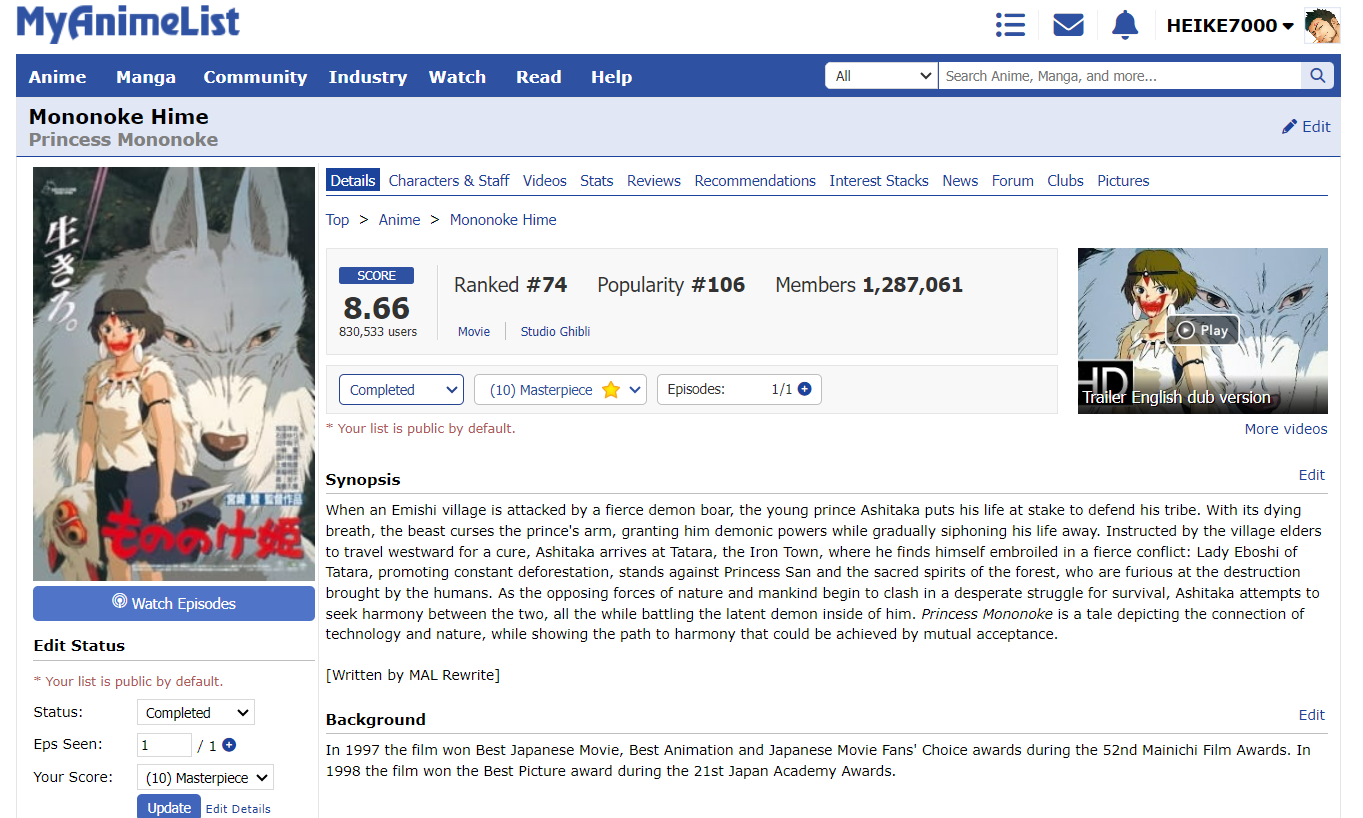Open sidebar Your Score dropdown
The height and width of the screenshot is (818, 1363).
pos(205,778)
